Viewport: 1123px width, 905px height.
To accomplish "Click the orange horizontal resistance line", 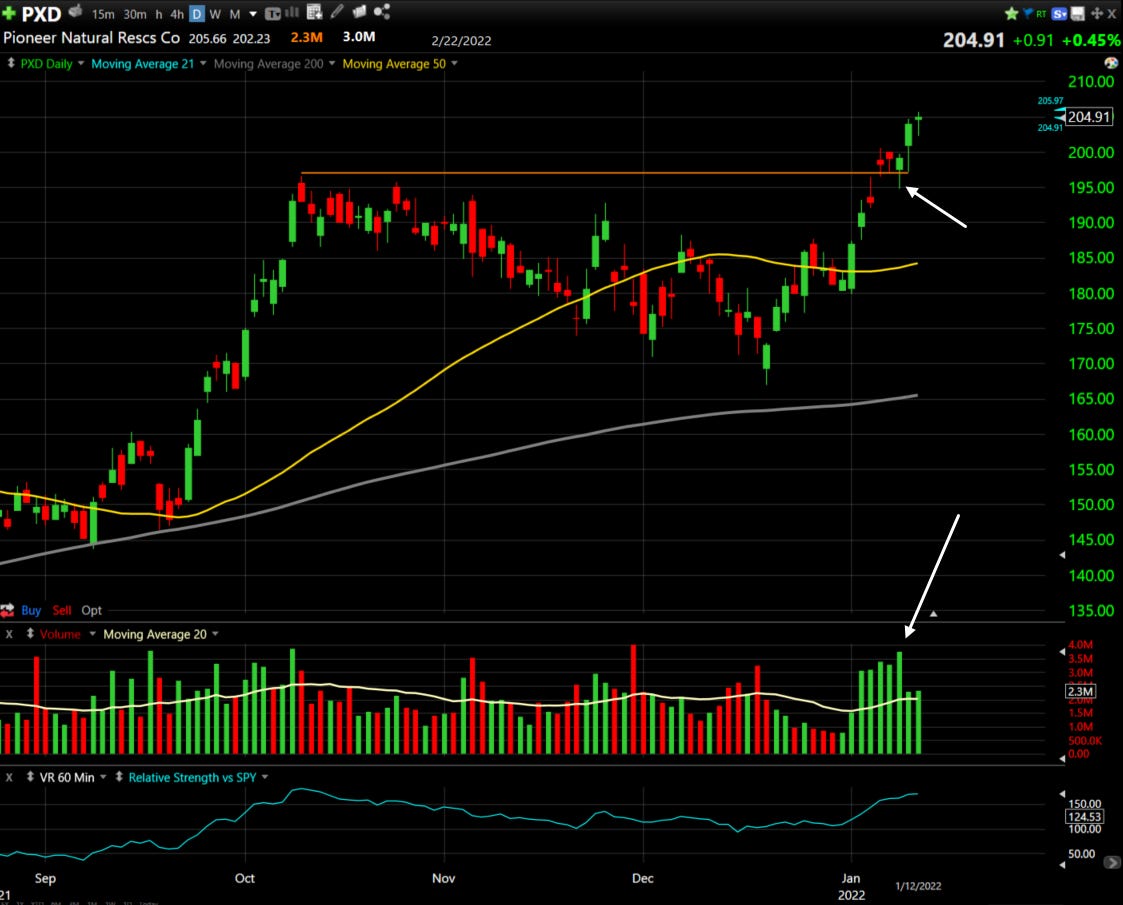I will coord(604,173).
